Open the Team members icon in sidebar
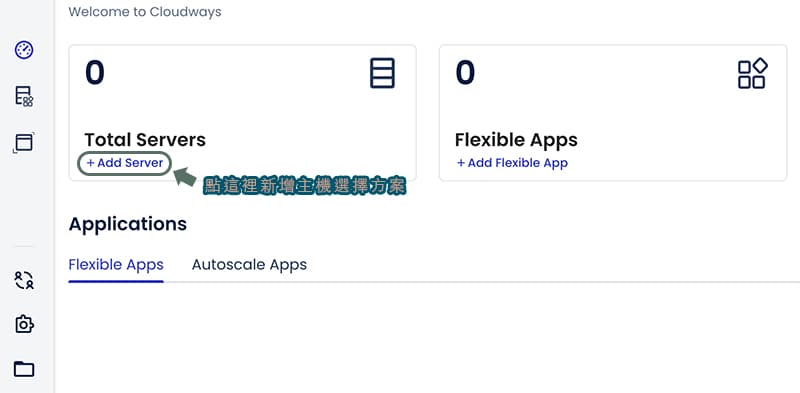The height and width of the screenshot is (393, 800). (x=24, y=280)
